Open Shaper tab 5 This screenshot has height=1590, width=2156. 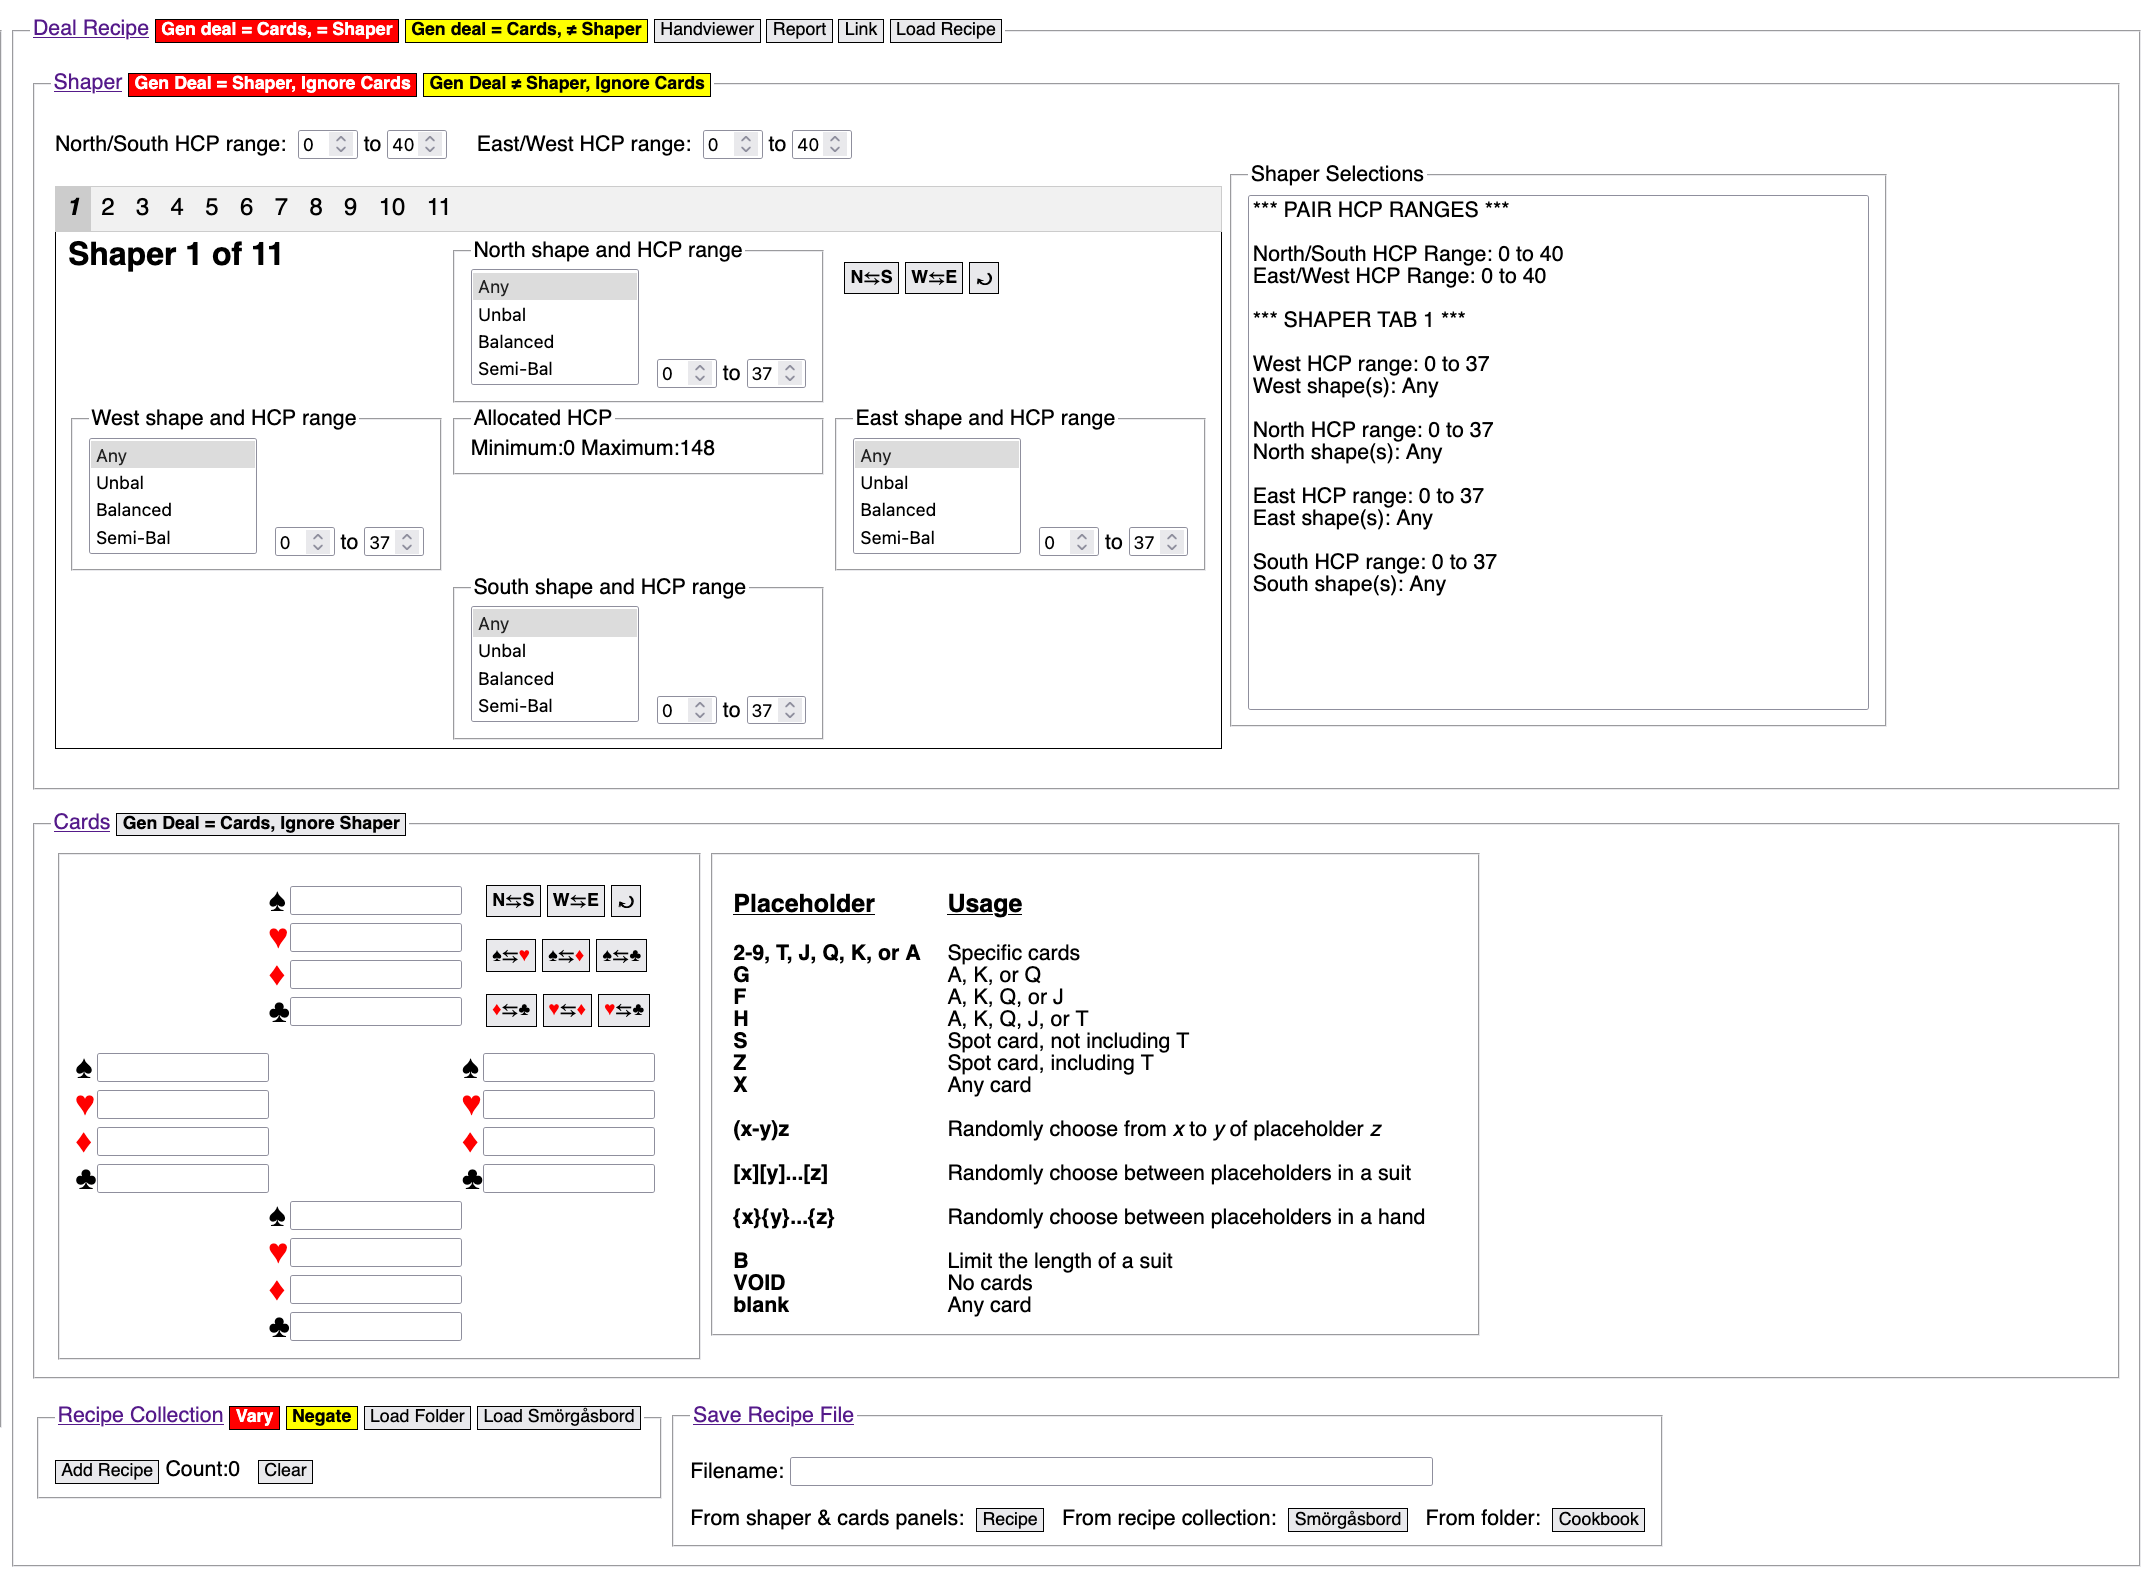[212, 207]
